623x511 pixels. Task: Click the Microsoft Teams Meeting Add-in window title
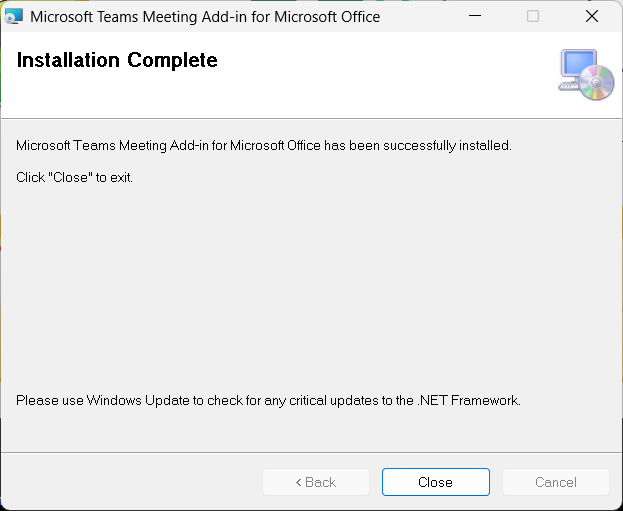pyautogui.click(x=205, y=17)
